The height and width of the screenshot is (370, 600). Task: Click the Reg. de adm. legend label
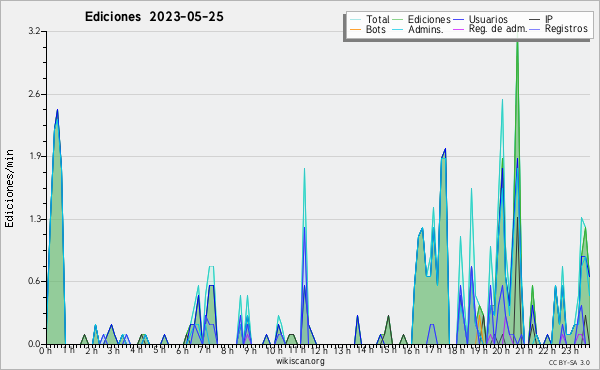[498, 29]
